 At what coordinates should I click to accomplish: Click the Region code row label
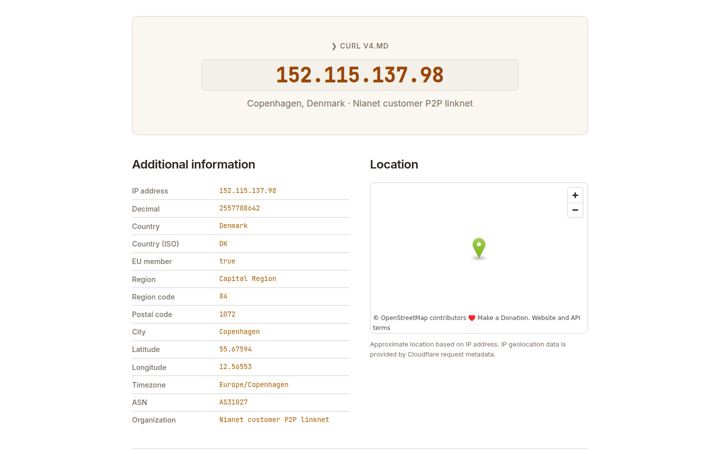click(x=153, y=297)
